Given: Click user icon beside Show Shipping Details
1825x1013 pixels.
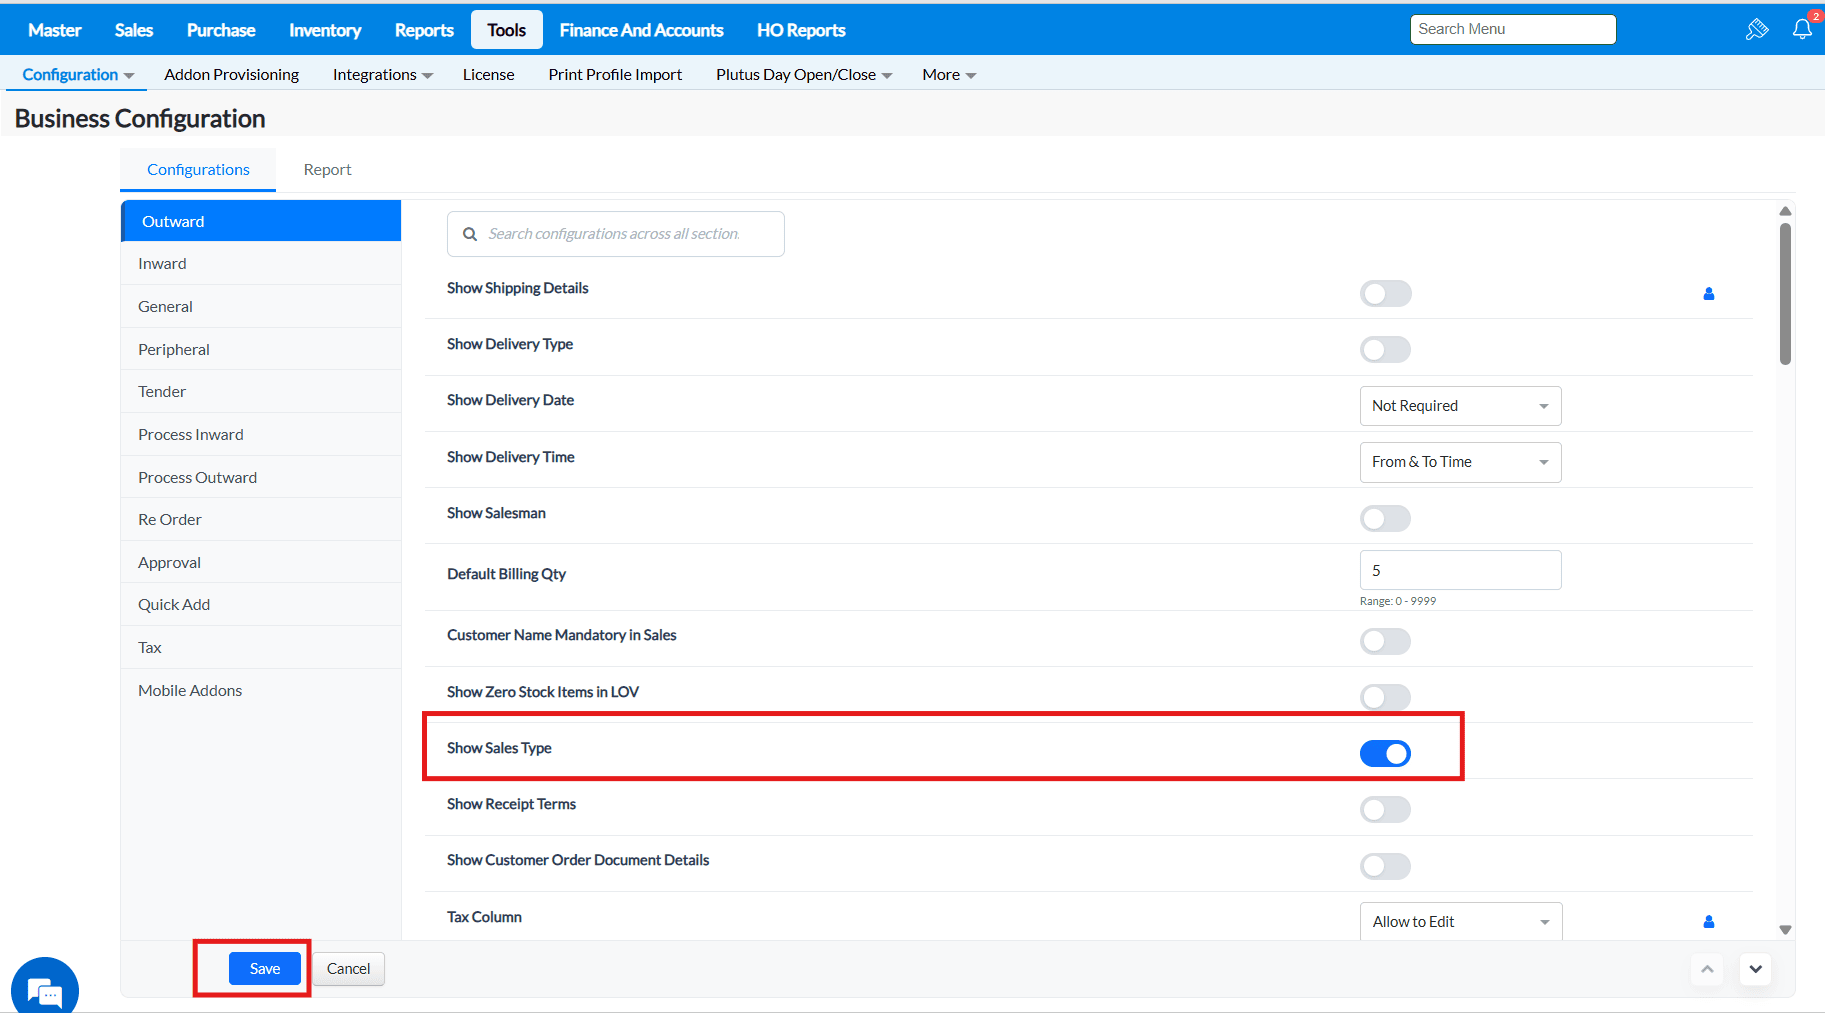Looking at the screenshot, I should pos(1709,294).
